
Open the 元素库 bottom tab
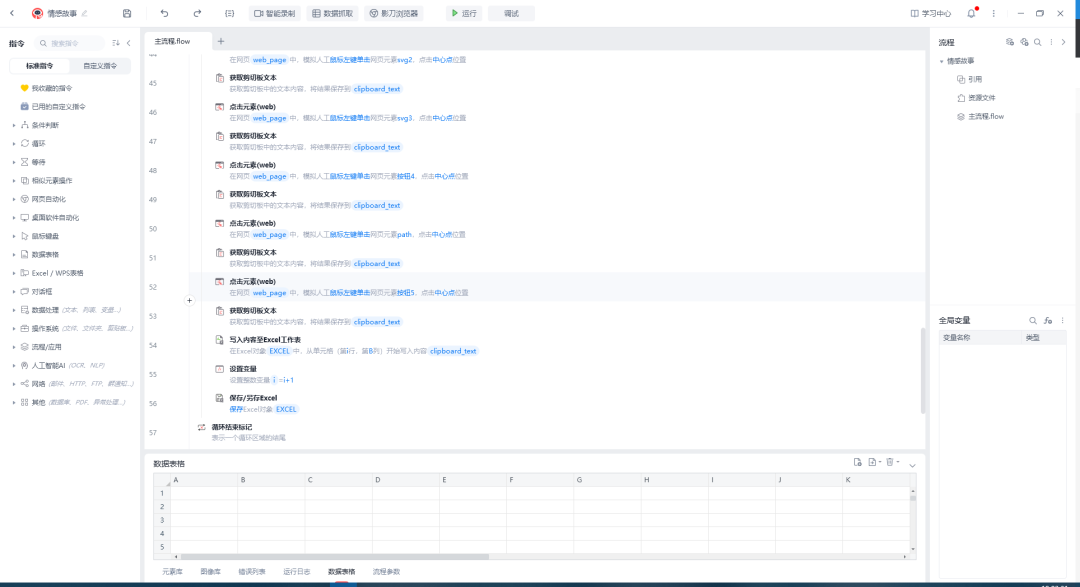[172, 572]
